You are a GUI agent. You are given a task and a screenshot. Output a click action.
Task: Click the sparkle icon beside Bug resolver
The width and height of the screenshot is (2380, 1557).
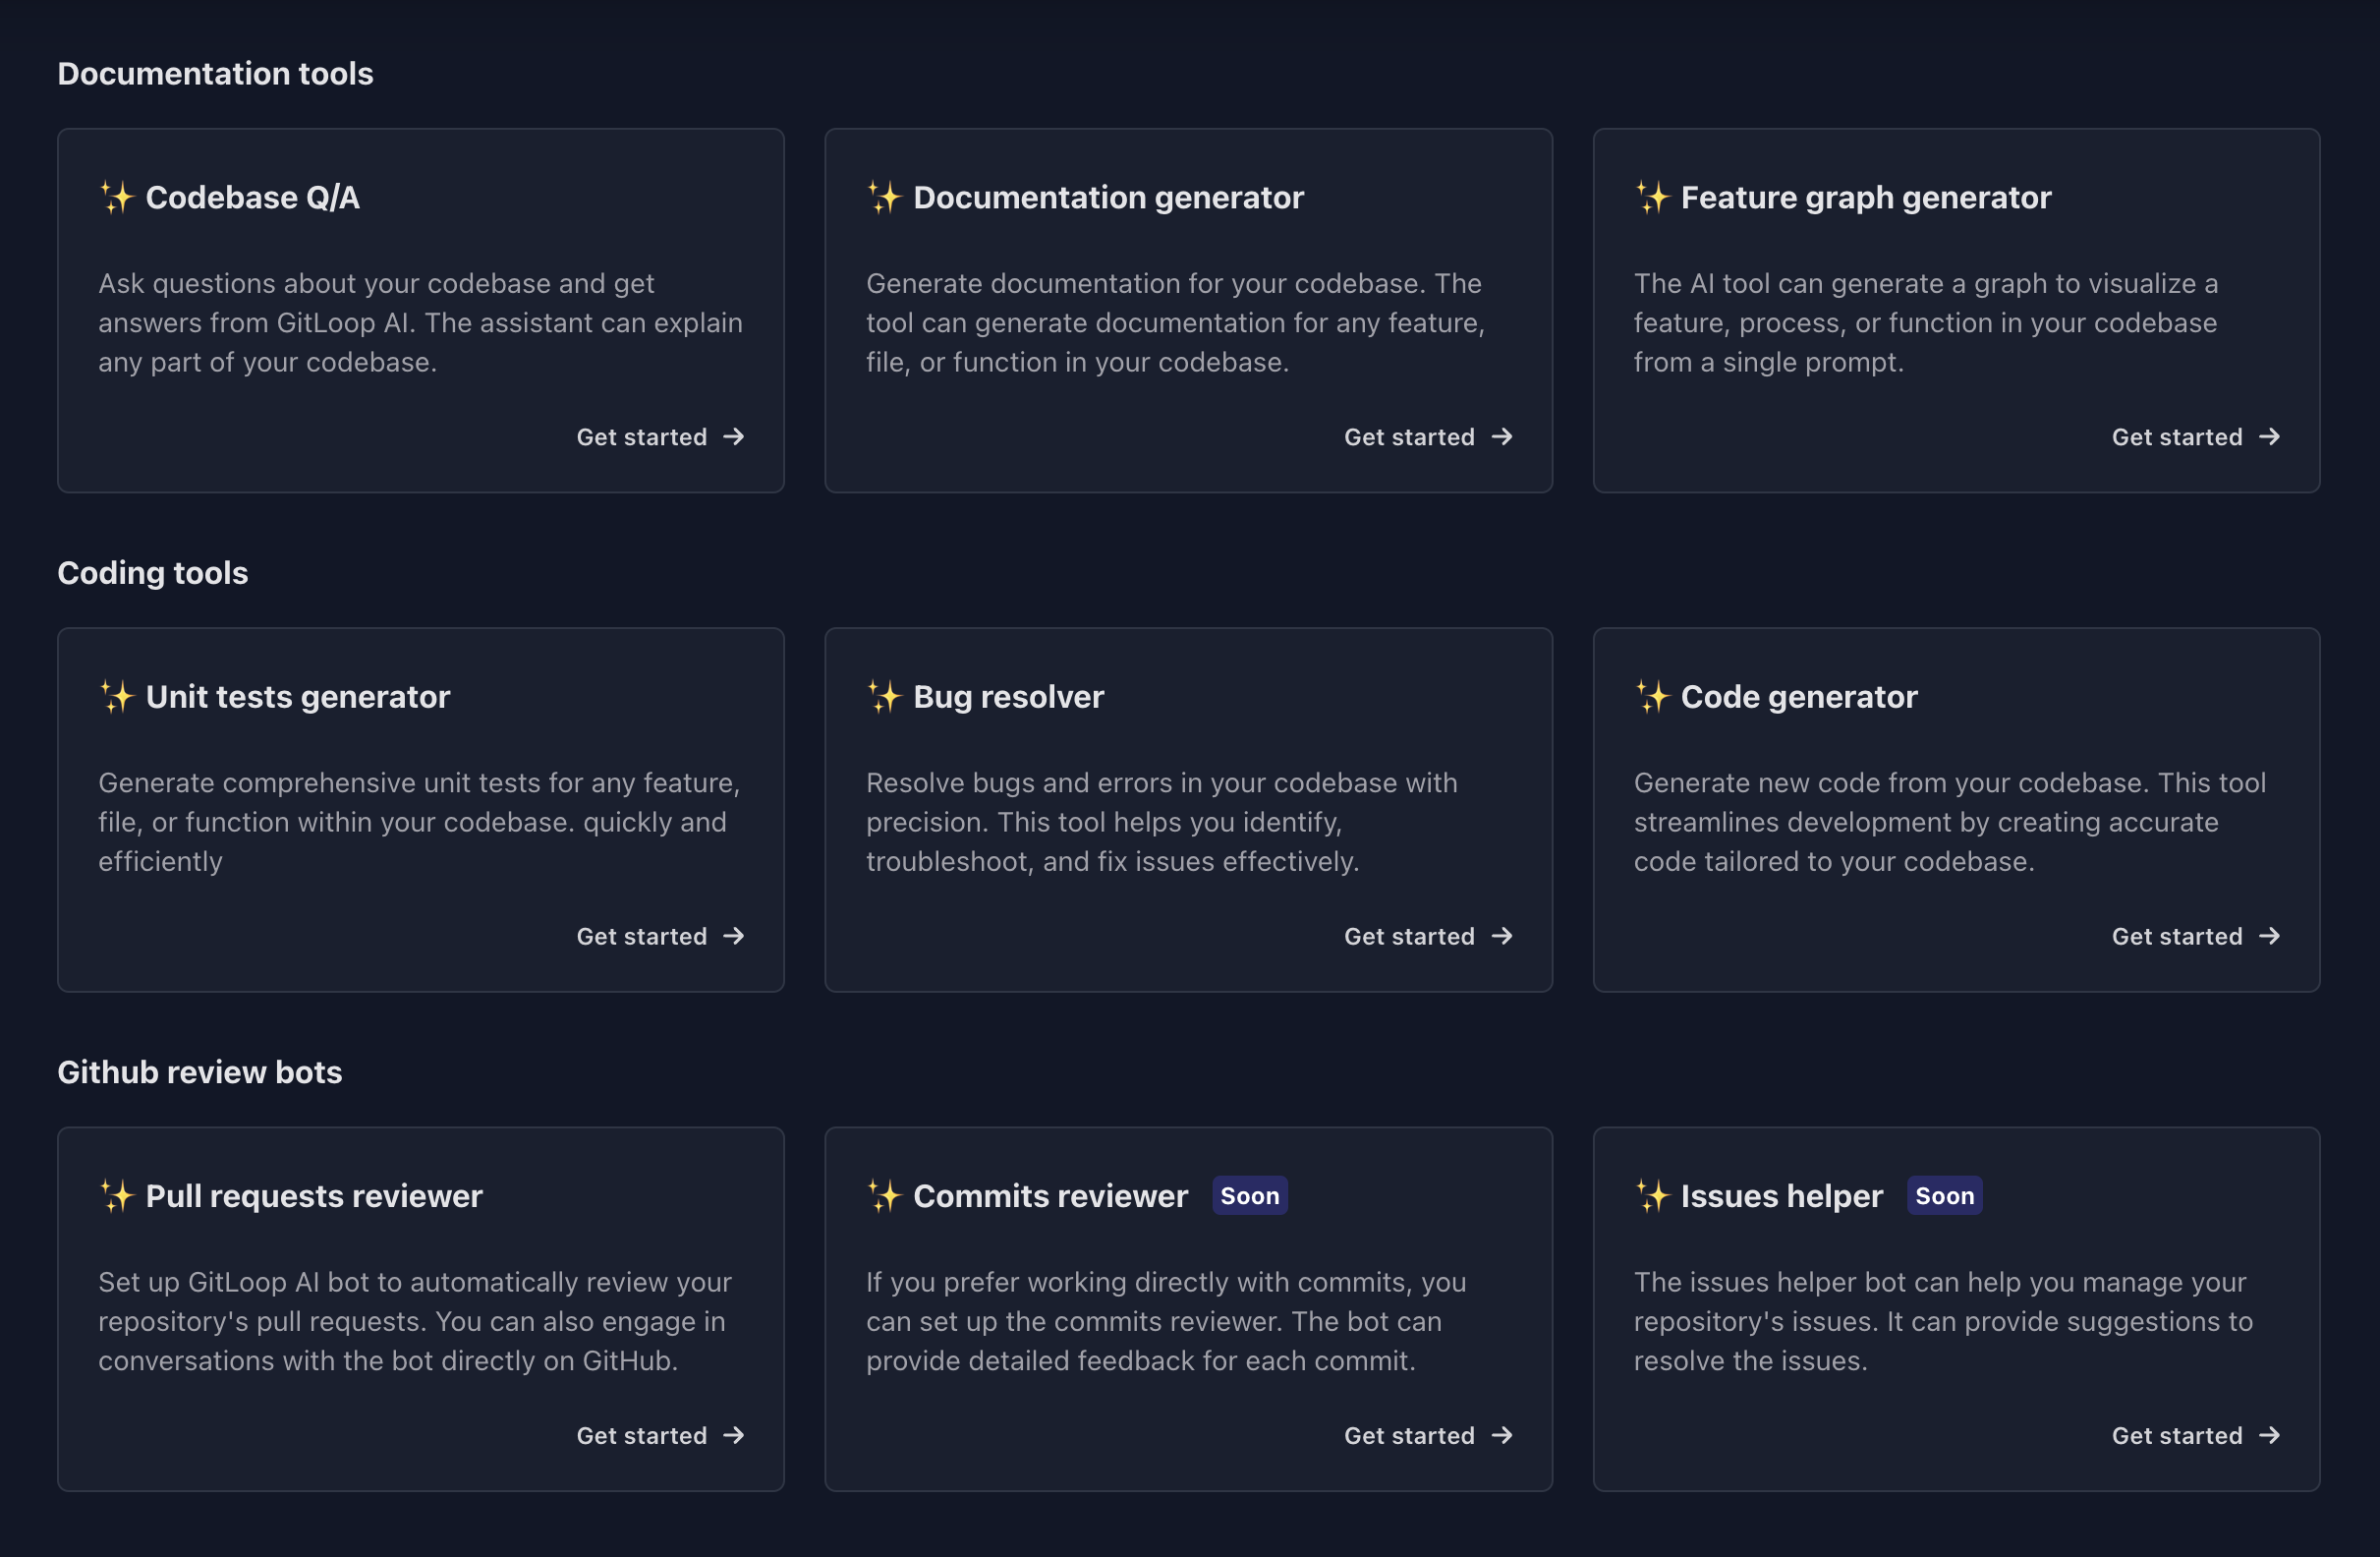point(884,696)
